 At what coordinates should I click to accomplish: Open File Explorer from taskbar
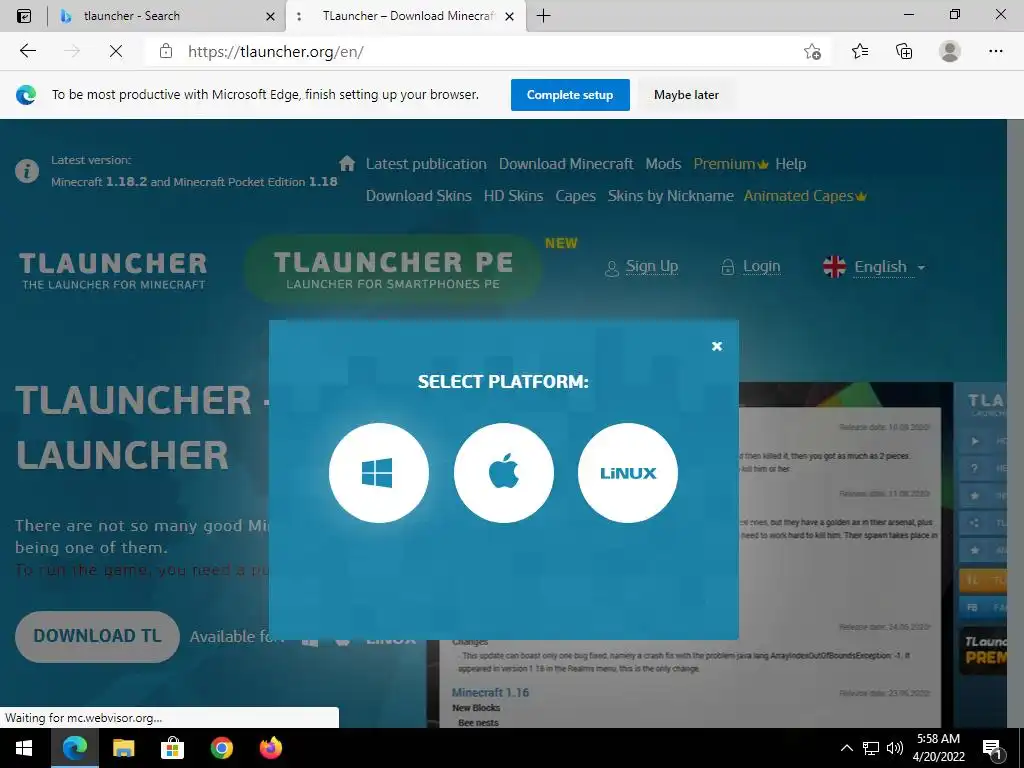pos(123,748)
